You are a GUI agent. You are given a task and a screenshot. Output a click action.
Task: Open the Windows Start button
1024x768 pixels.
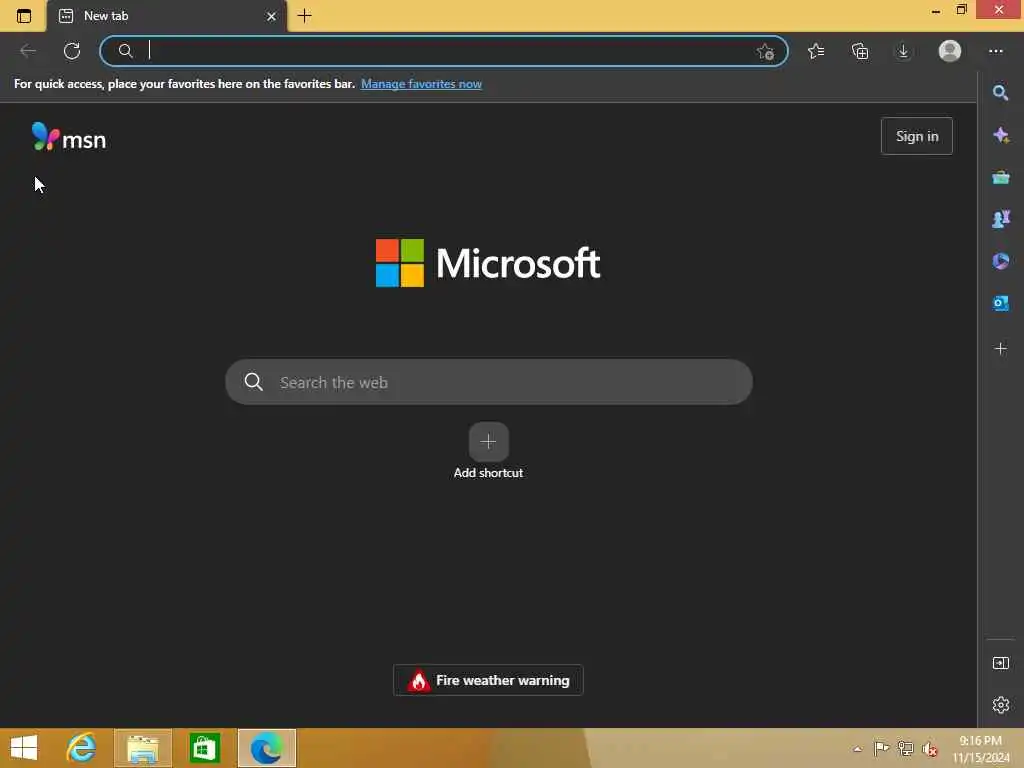(x=24, y=748)
